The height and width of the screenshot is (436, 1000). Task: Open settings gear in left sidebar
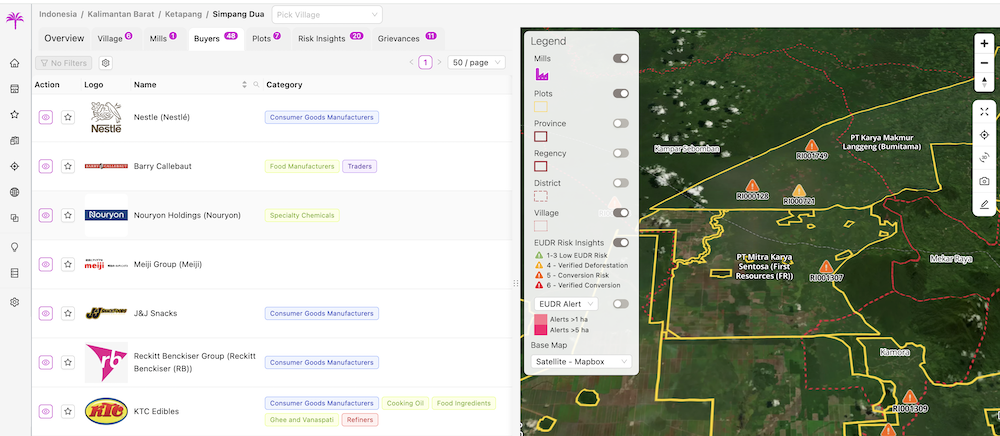[x=15, y=302]
